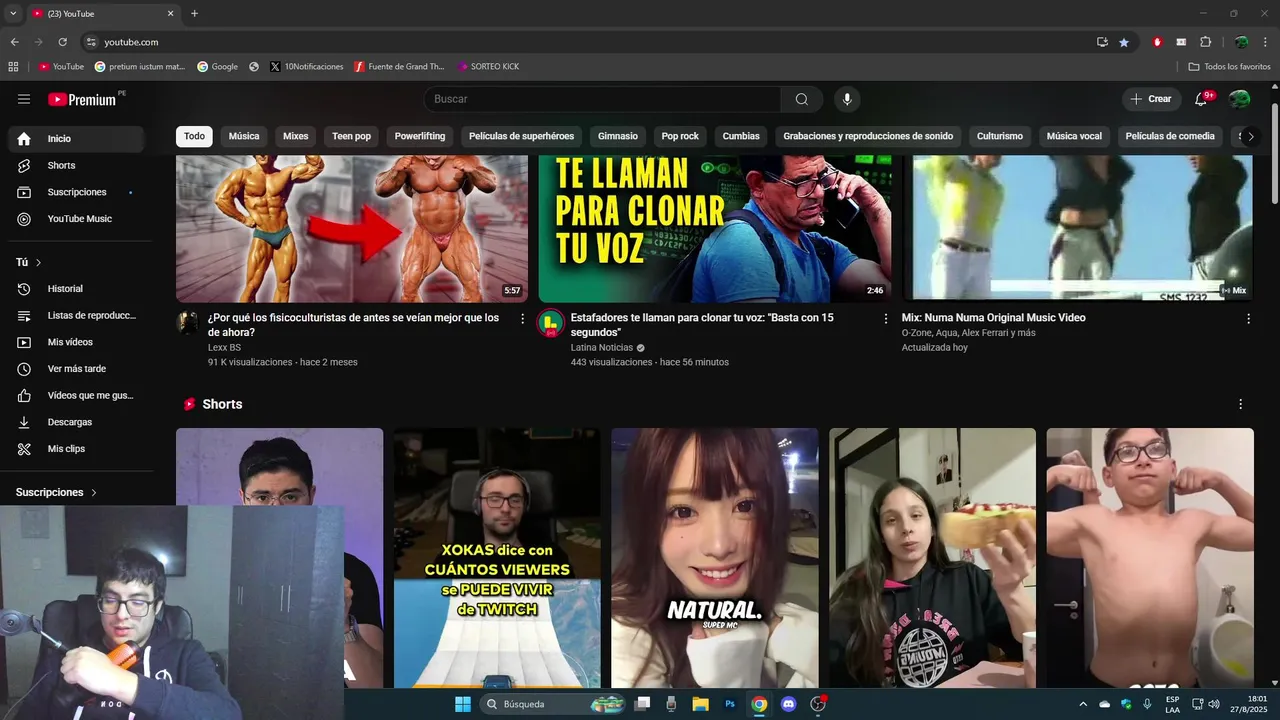Open Mis videos in the sidebar
Image resolution: width=1280 pixels, height=720 pixels.
pos(76,342)
